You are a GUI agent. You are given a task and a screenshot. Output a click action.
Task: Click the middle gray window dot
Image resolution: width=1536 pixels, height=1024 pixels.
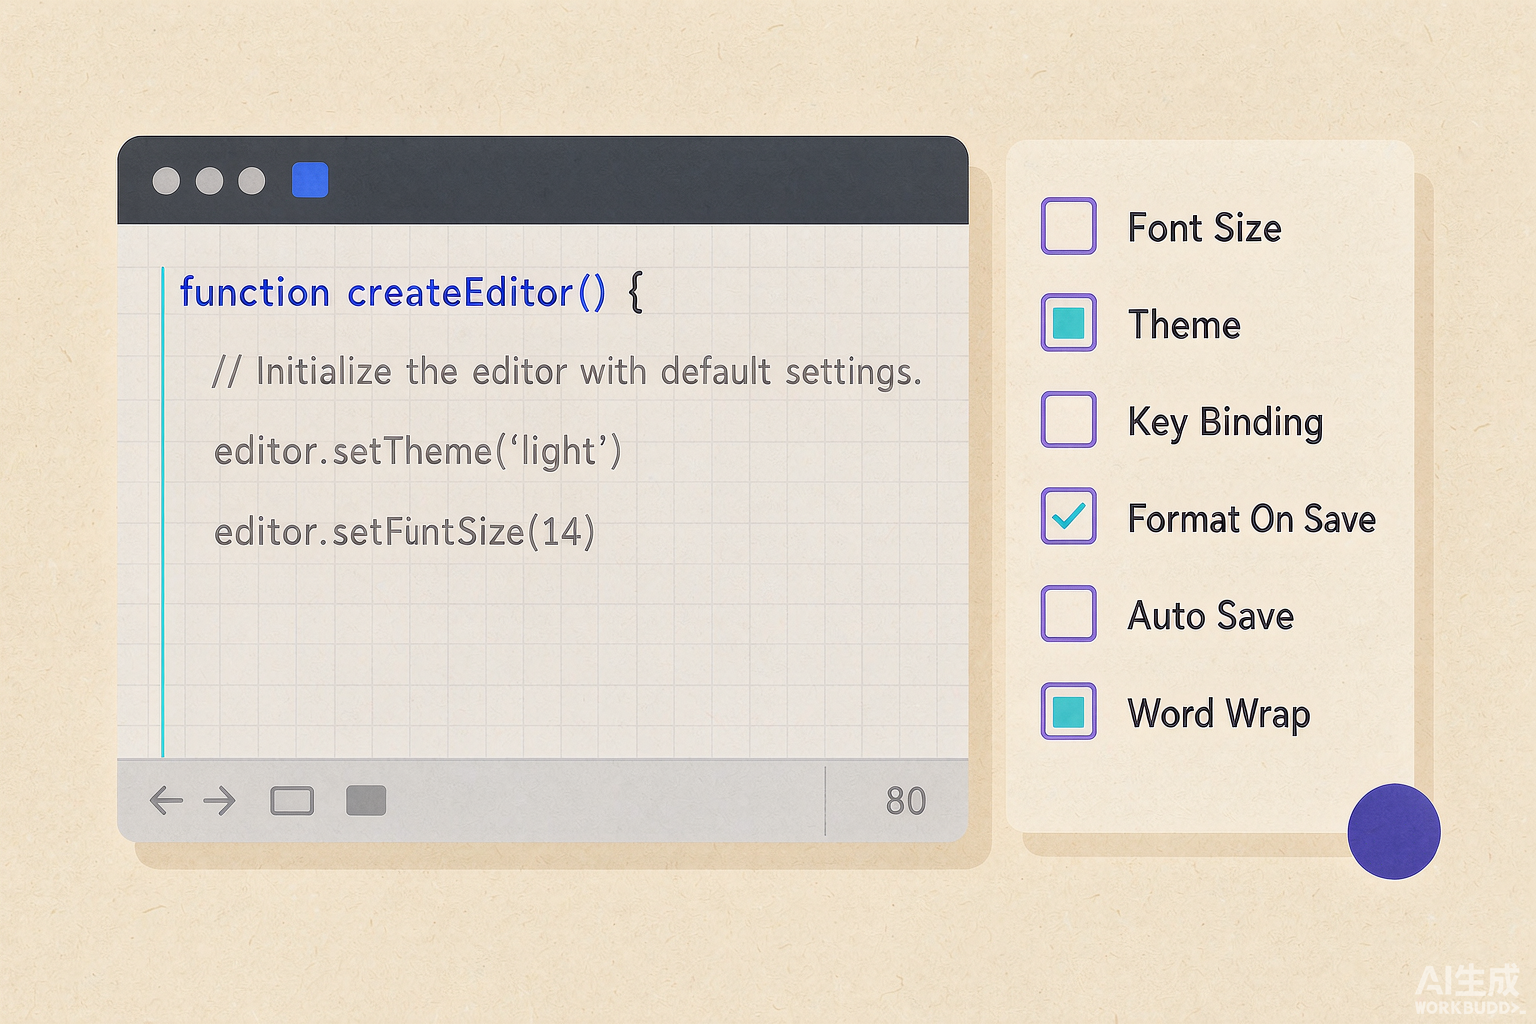tap(209, 181)
